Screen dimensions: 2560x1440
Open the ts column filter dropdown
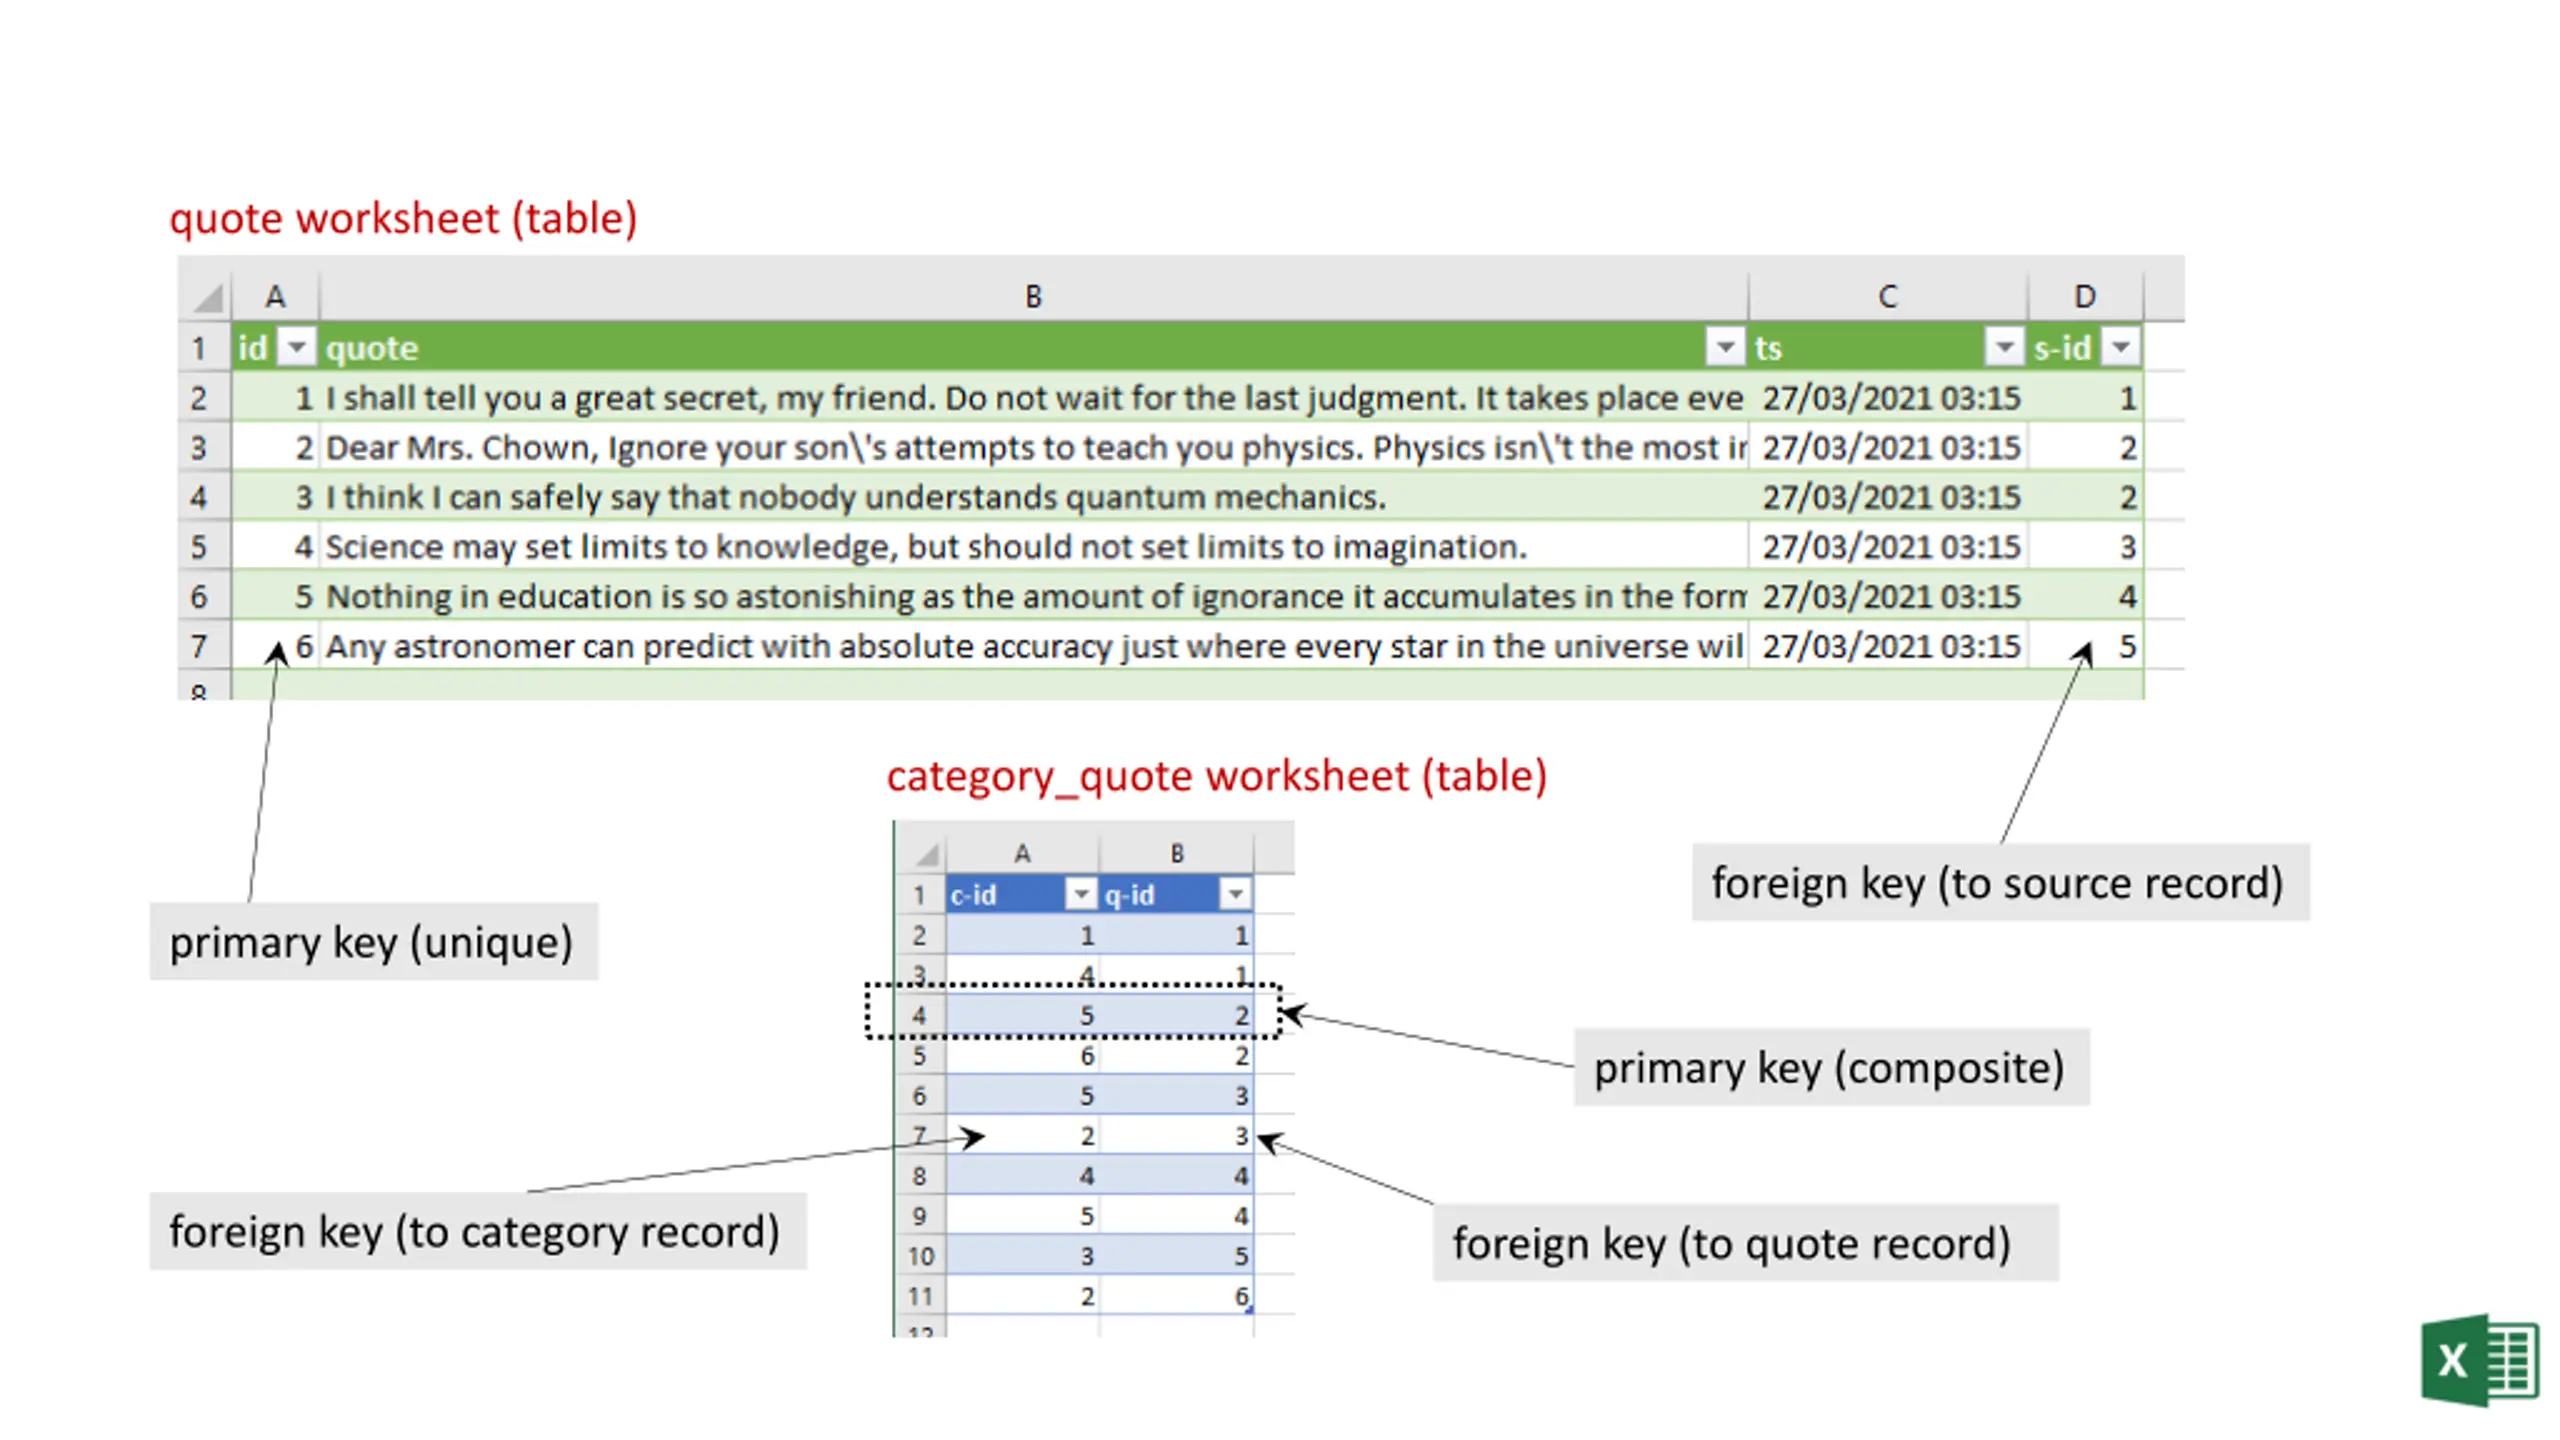(2003, 347)
